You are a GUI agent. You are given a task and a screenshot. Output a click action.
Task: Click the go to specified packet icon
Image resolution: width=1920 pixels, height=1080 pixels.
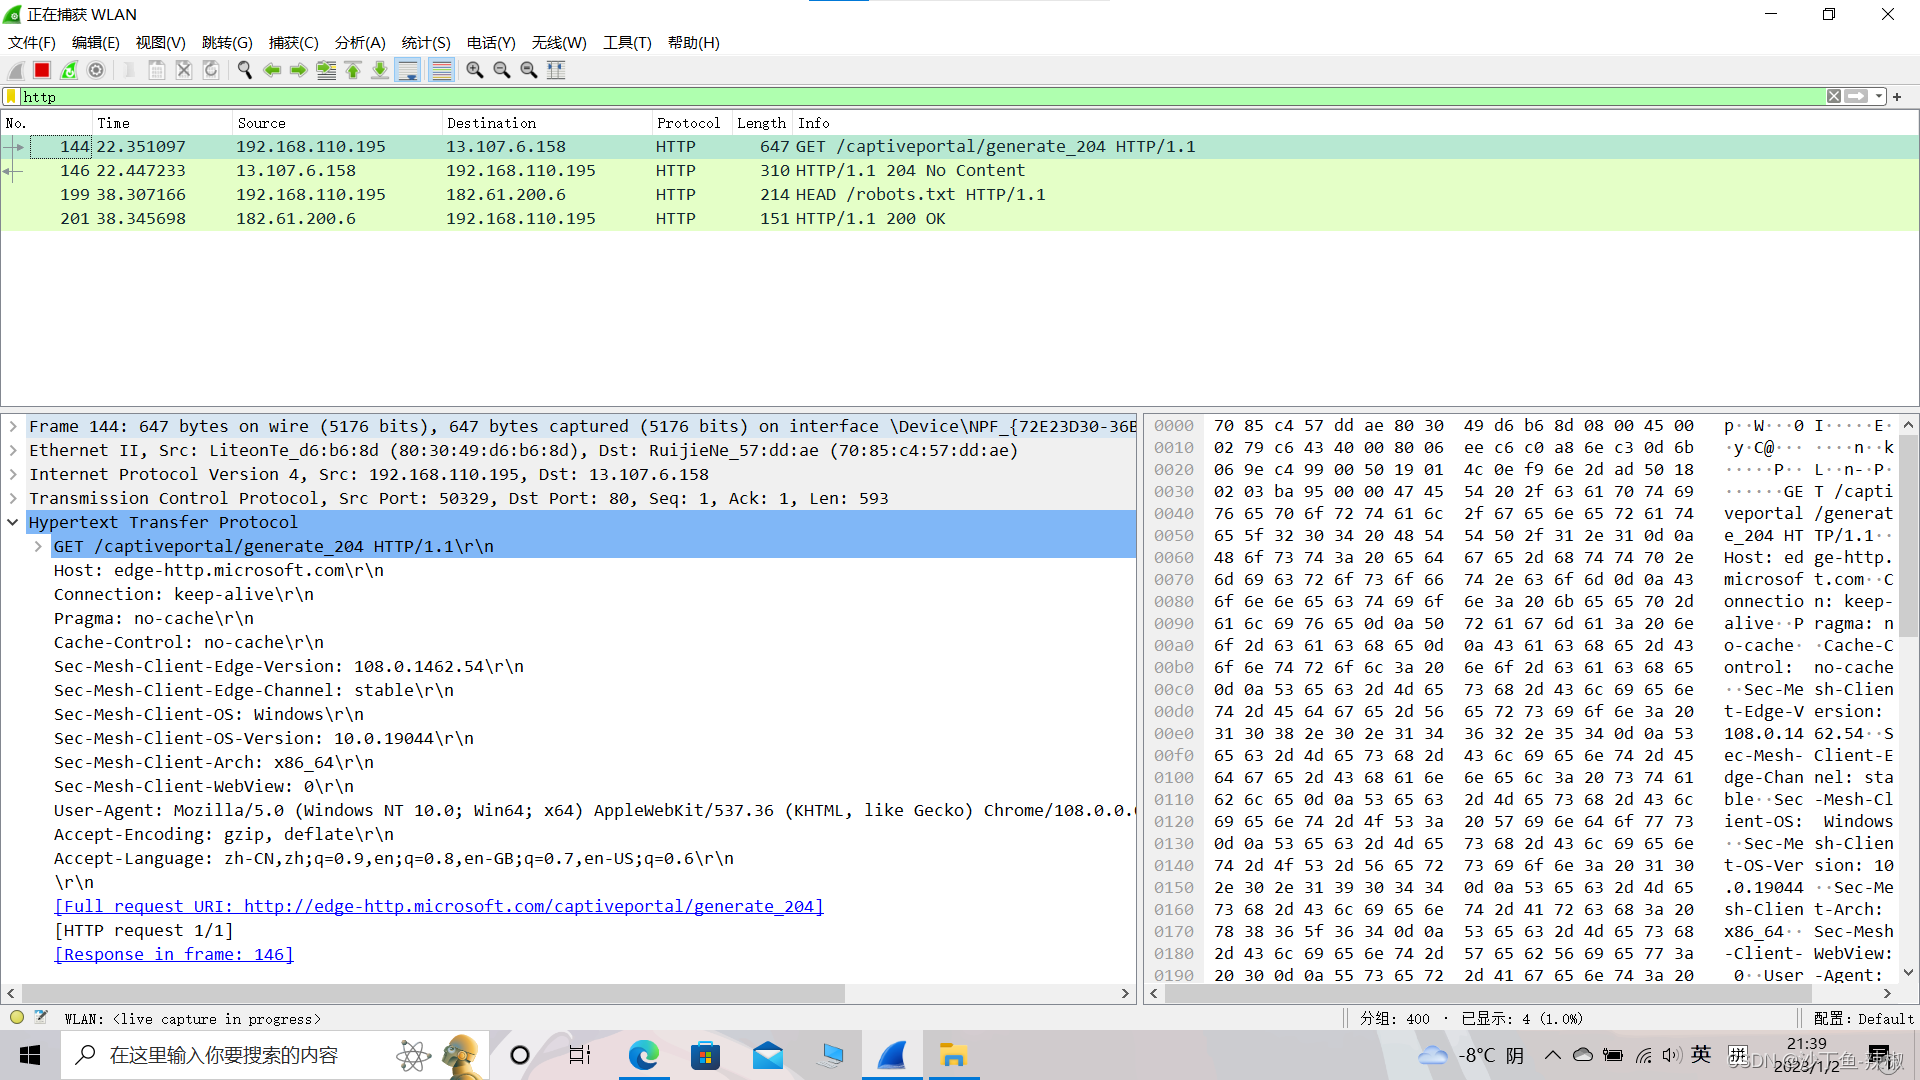point(326,70)
